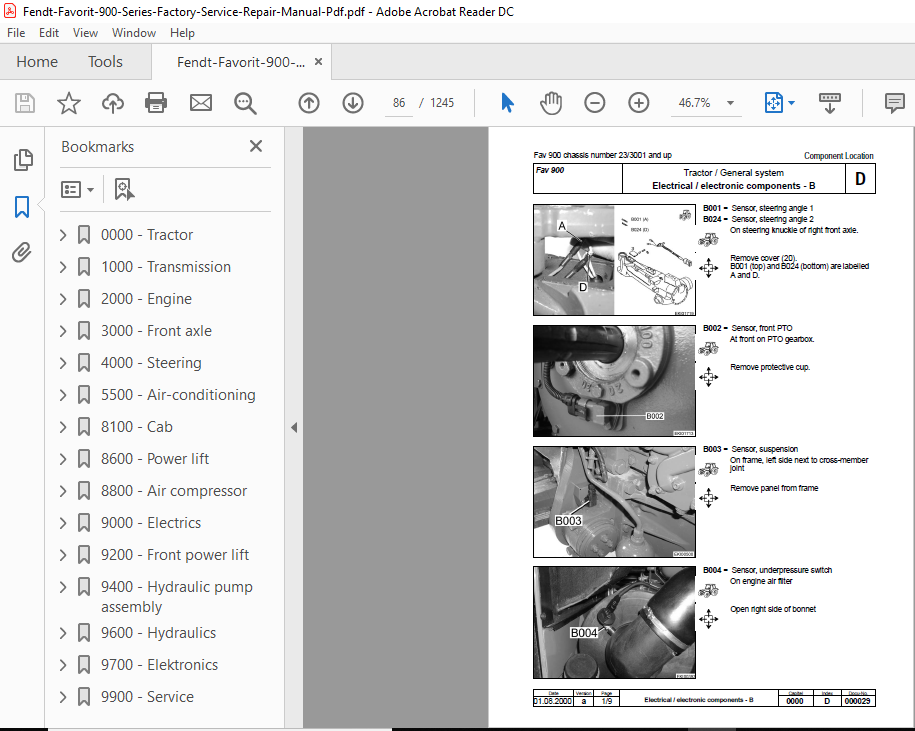This screenshot has width=915, height=731.
Task: Close the Bookmarks panel
Action: [256, 146]
